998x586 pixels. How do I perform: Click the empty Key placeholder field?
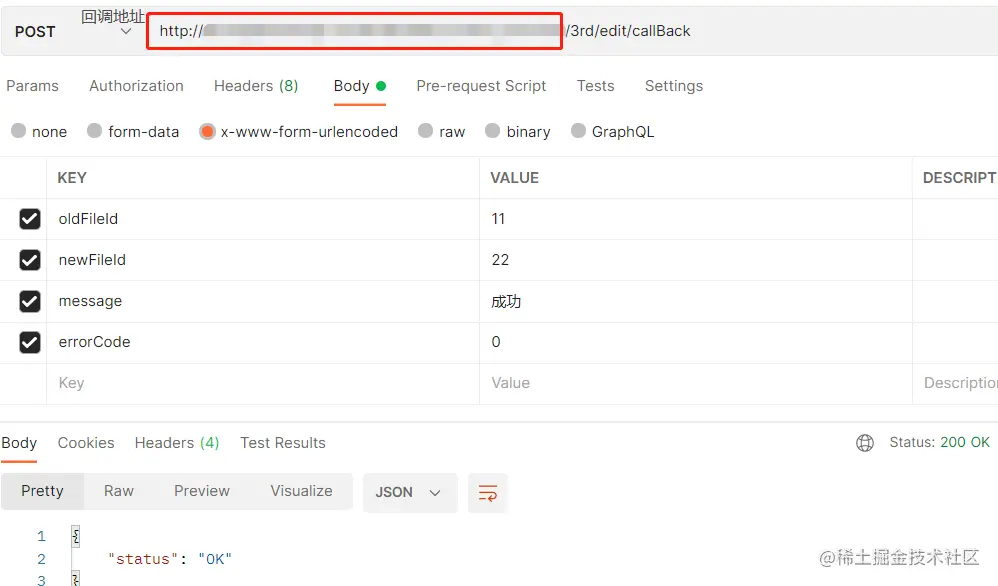click(263, 383)
